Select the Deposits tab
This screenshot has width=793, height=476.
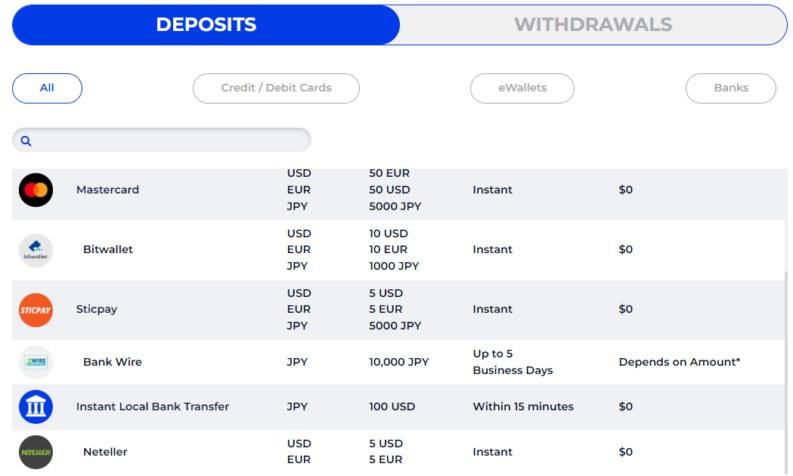tap(206, 25)
